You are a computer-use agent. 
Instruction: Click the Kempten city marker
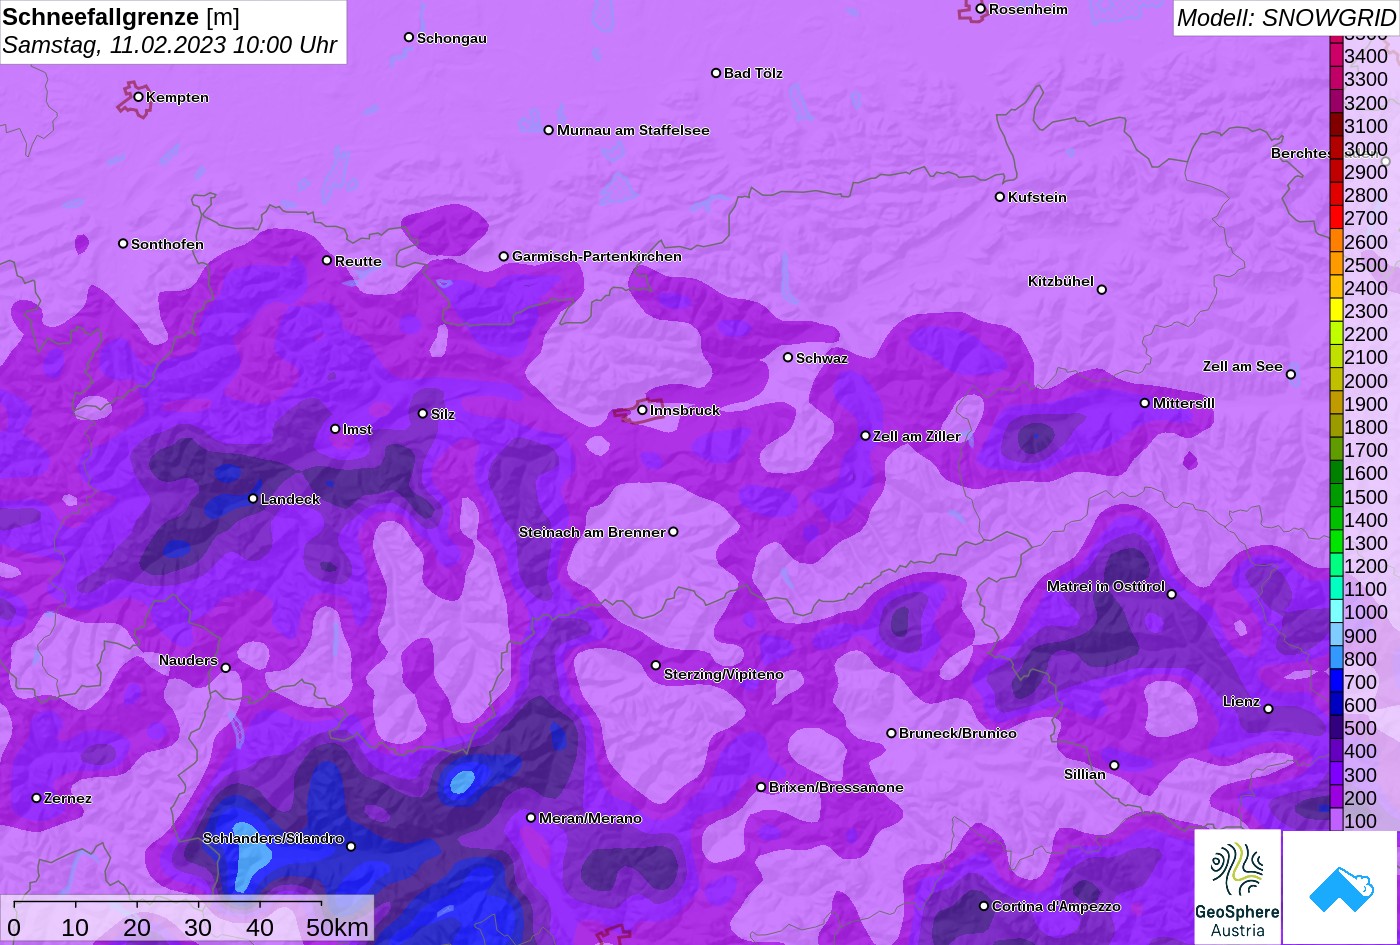click(x=138, y=97)
